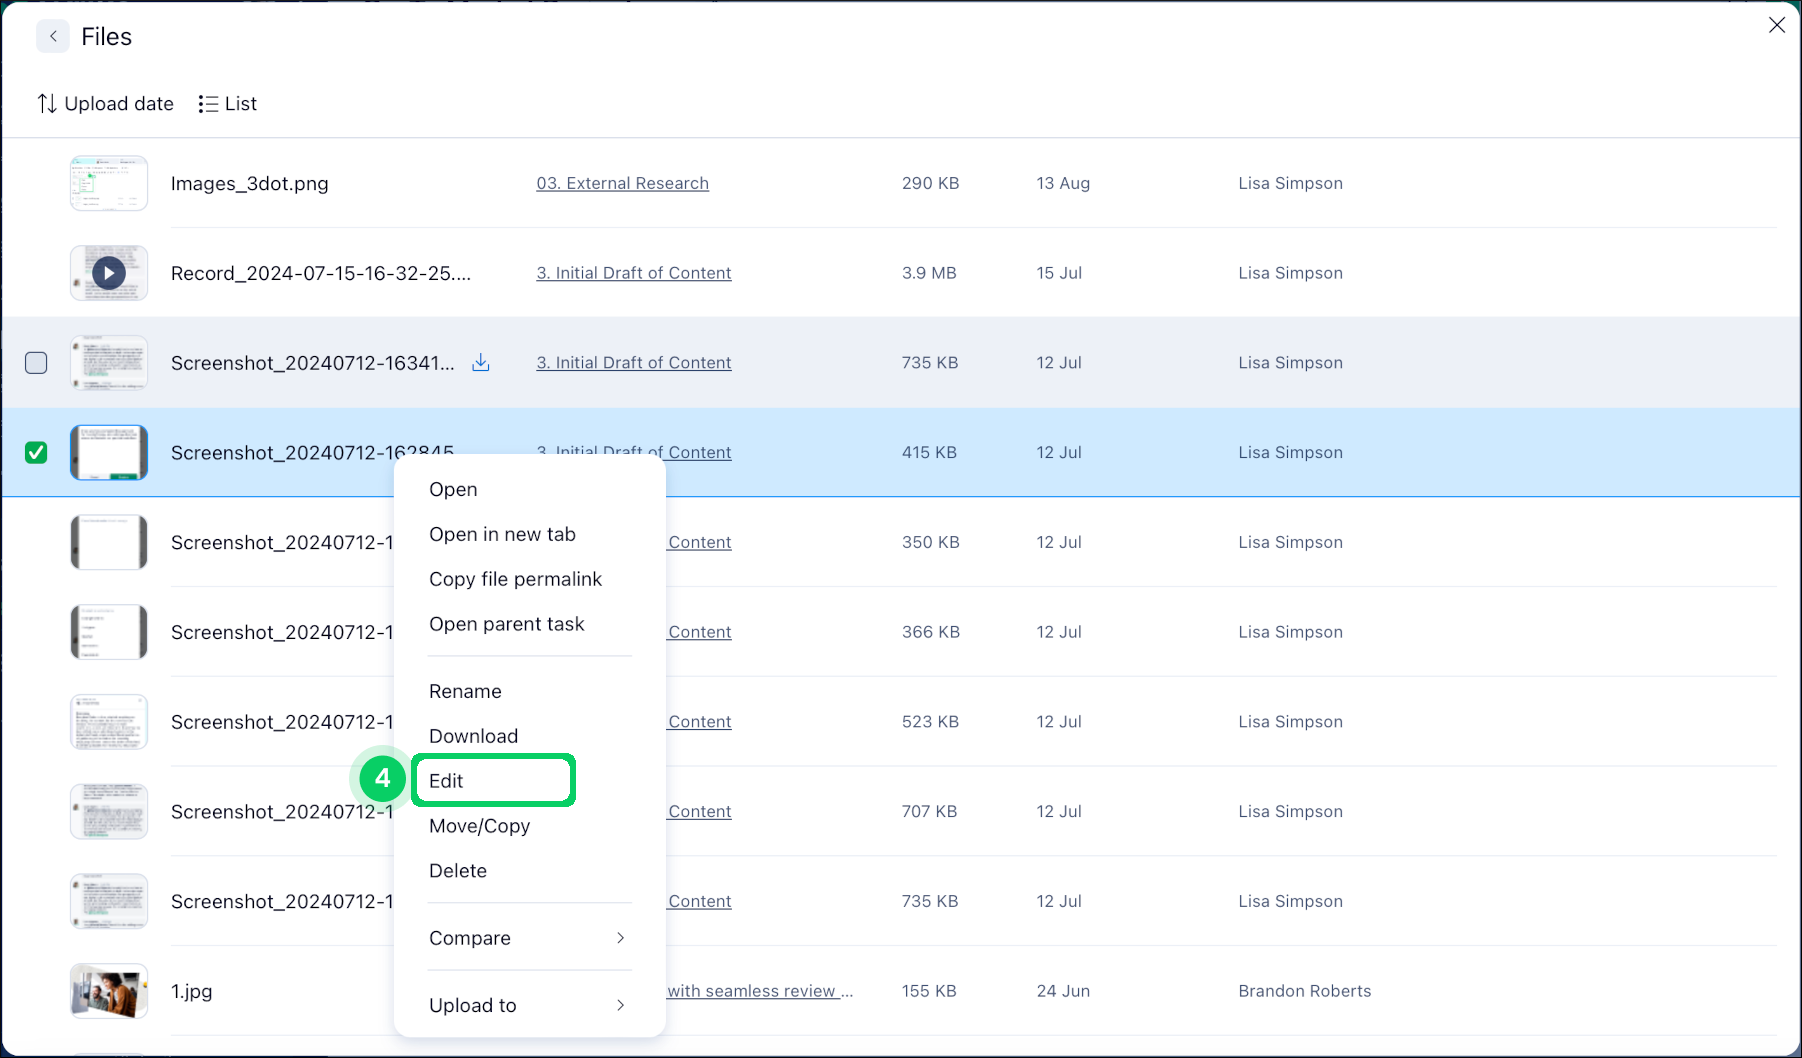Image resolution: width=1802 pixels, height=1058 pixels.
Task: Choose 'Copy file permalink' in the context menu
Action: pos(515,578)
